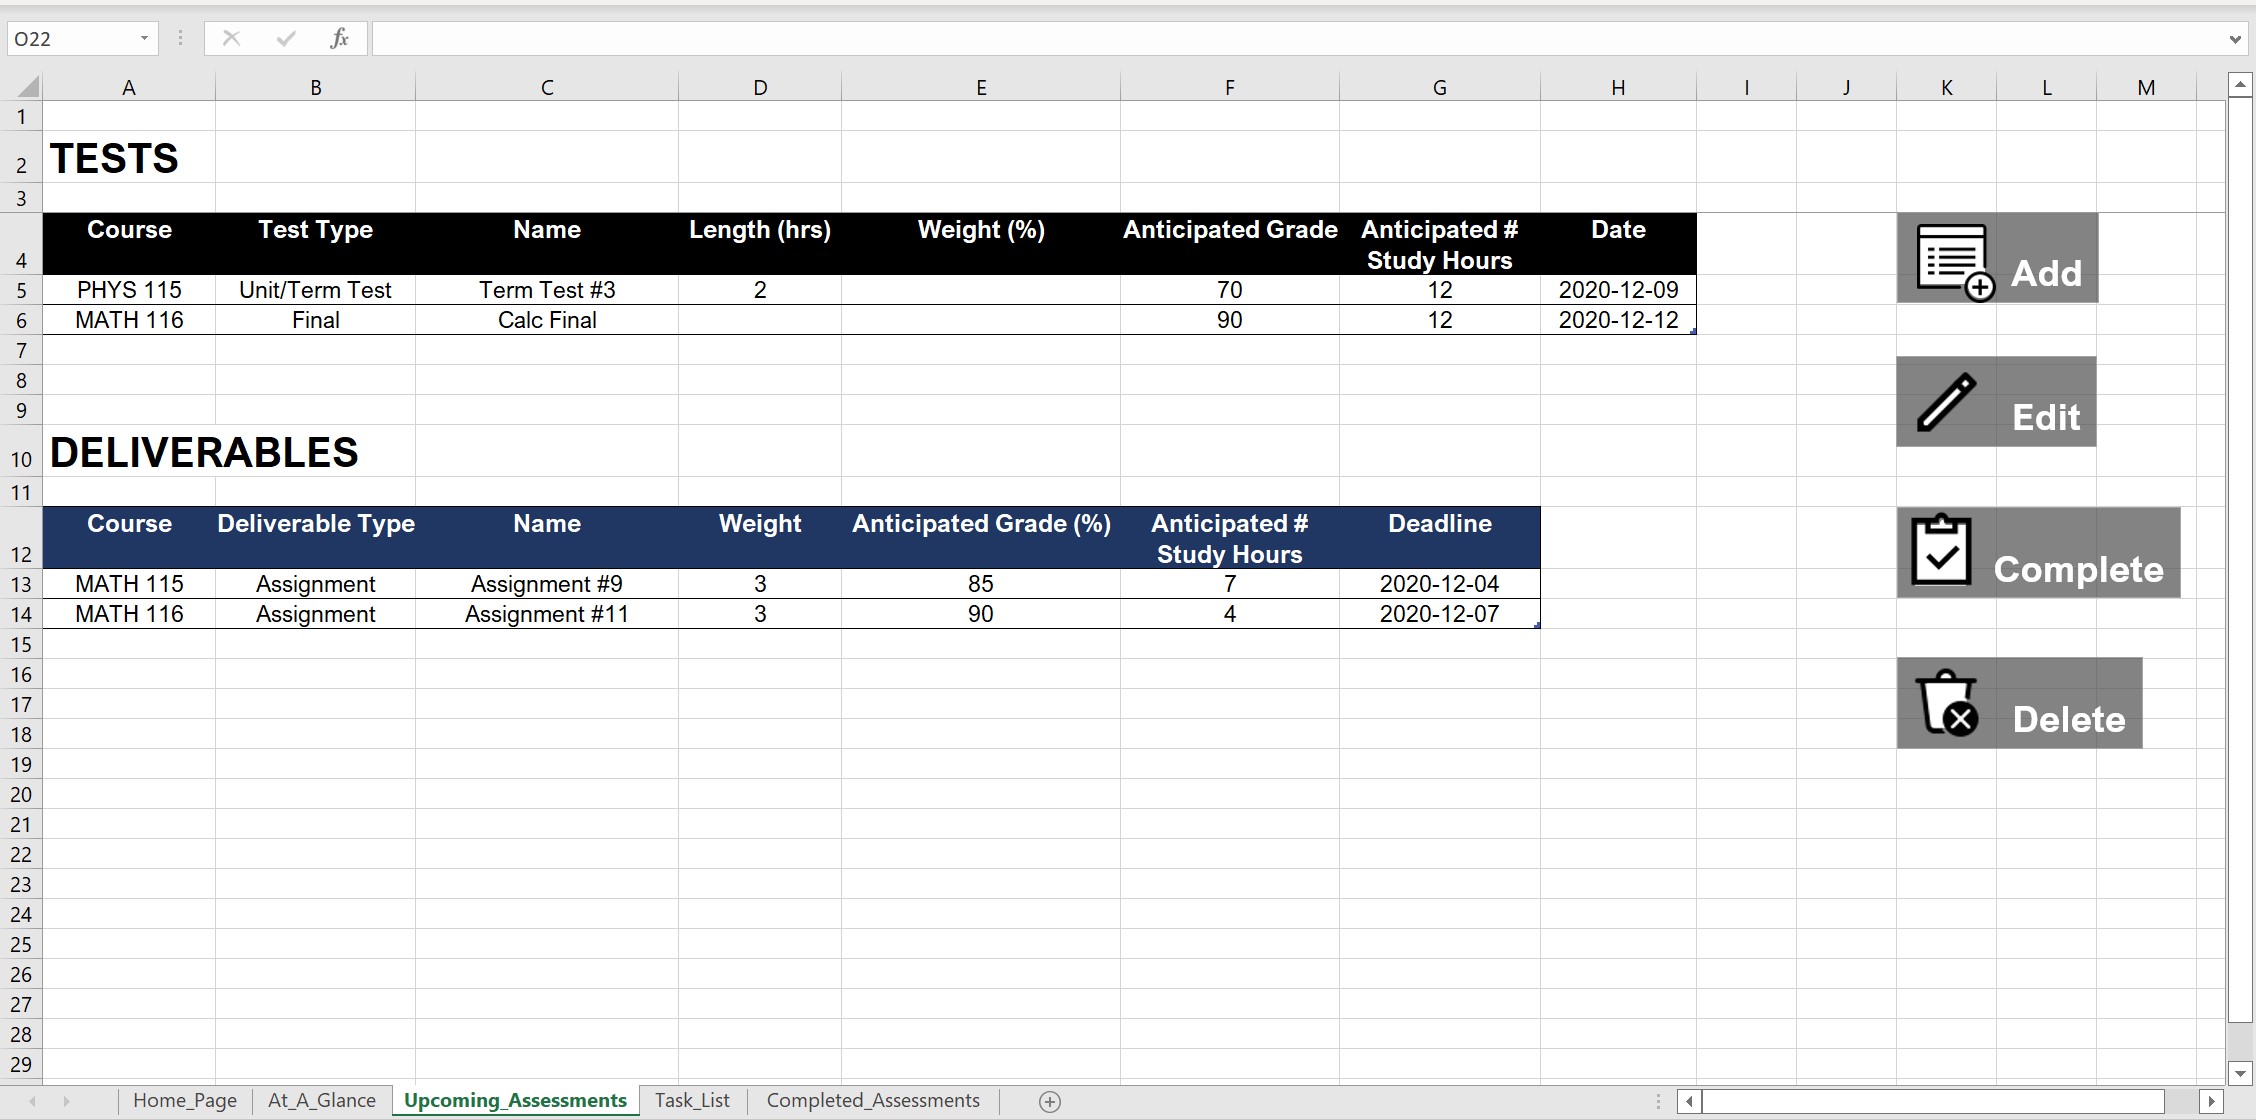This screenshot has width=2256, height=1120.
Task: Open the Completed_Assessments tab
Action: [872, 1100]
